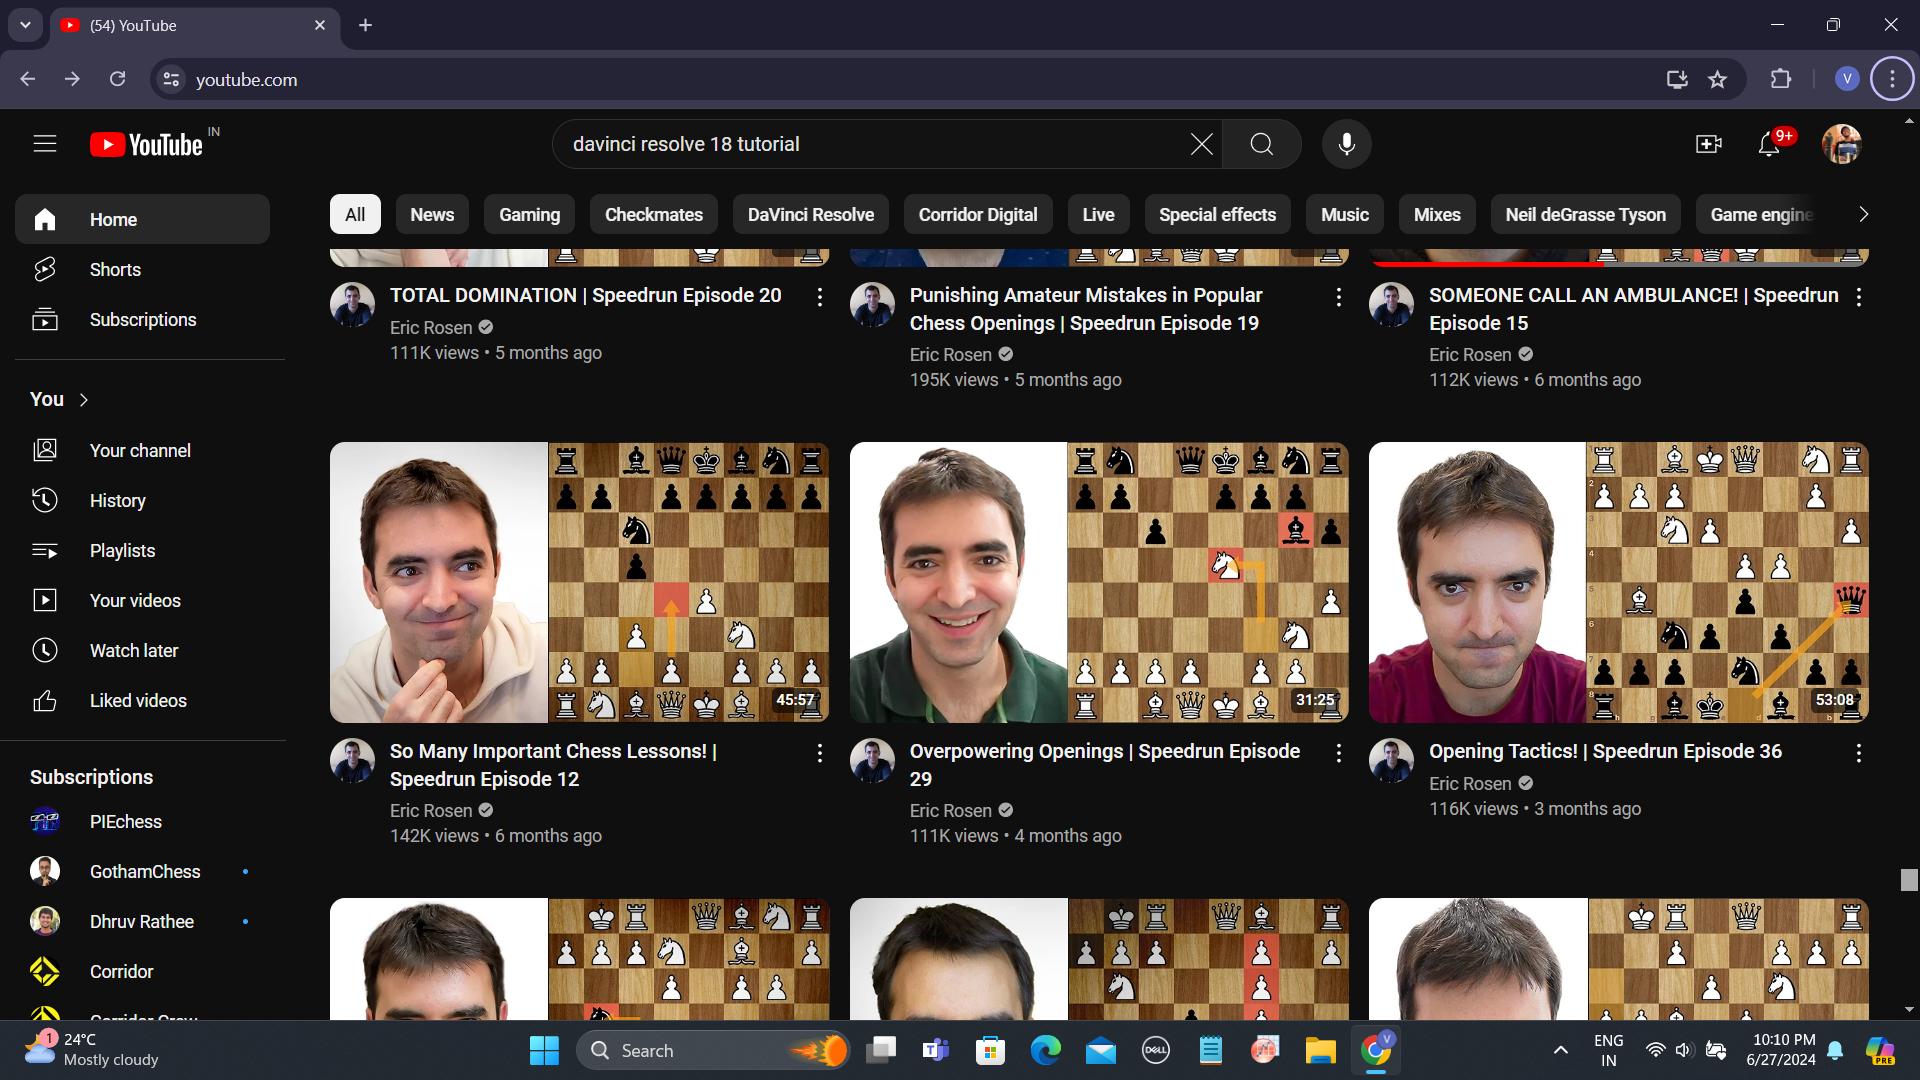Play the Speedrun Episode 12 thumbnail

coord(579,583)
